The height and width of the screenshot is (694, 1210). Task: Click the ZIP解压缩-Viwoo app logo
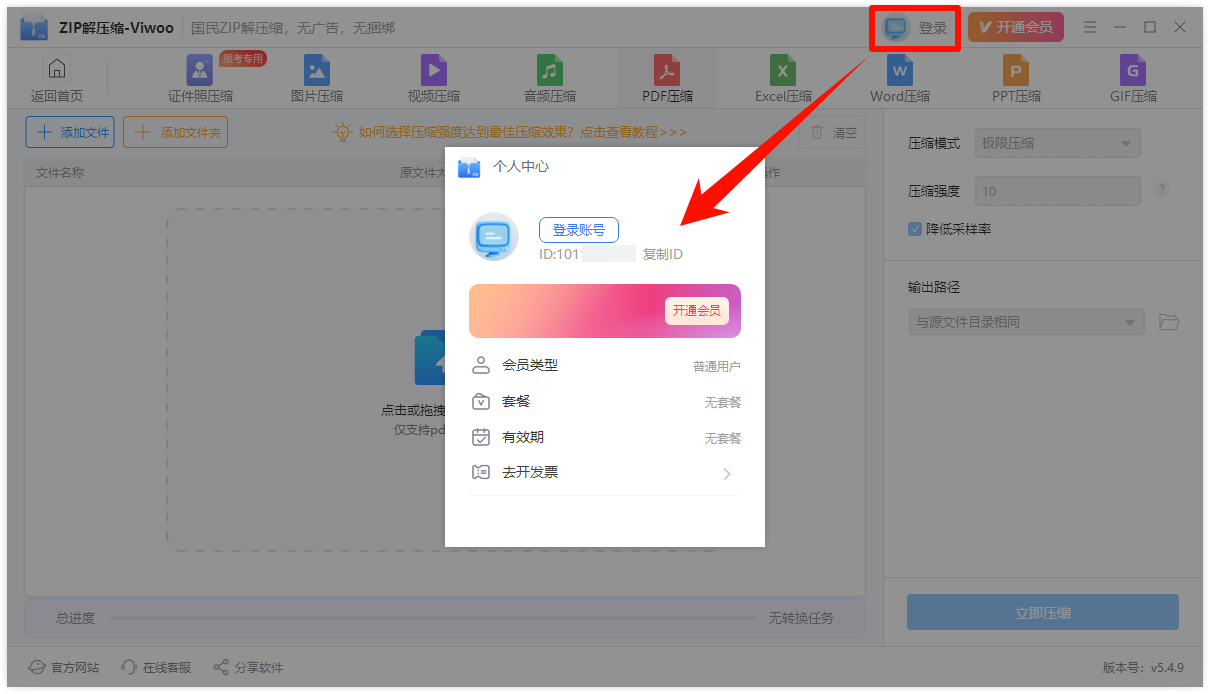33,28
